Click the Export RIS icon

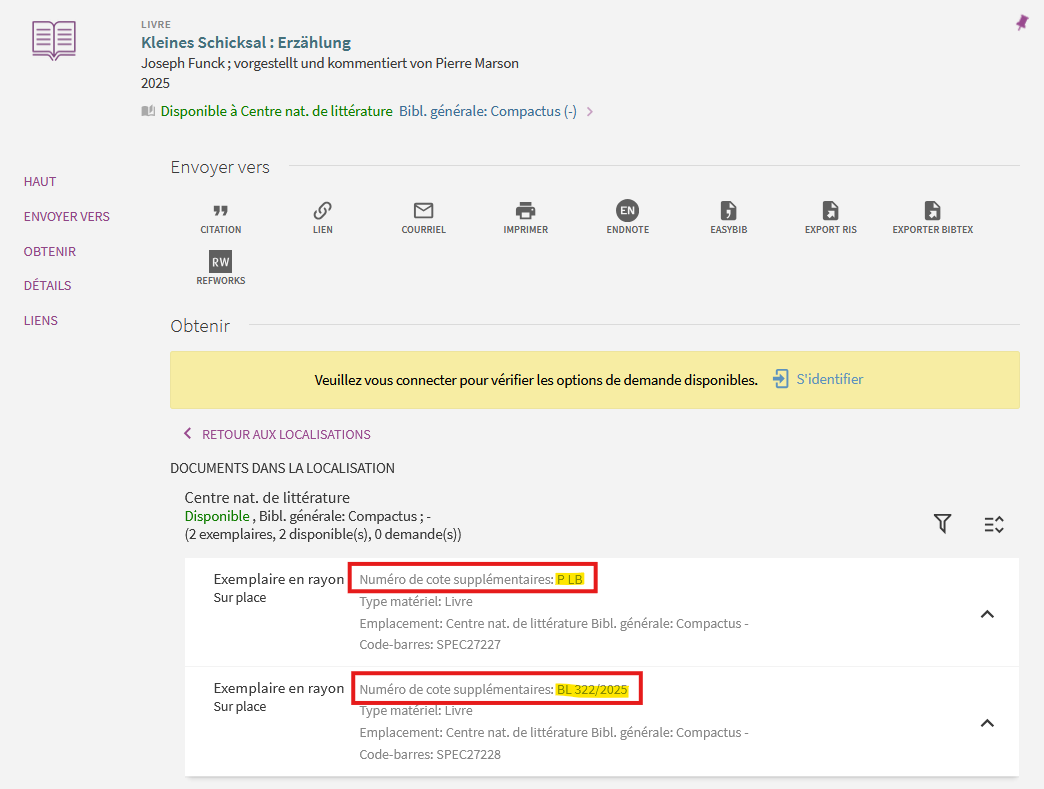click(830, 211)
